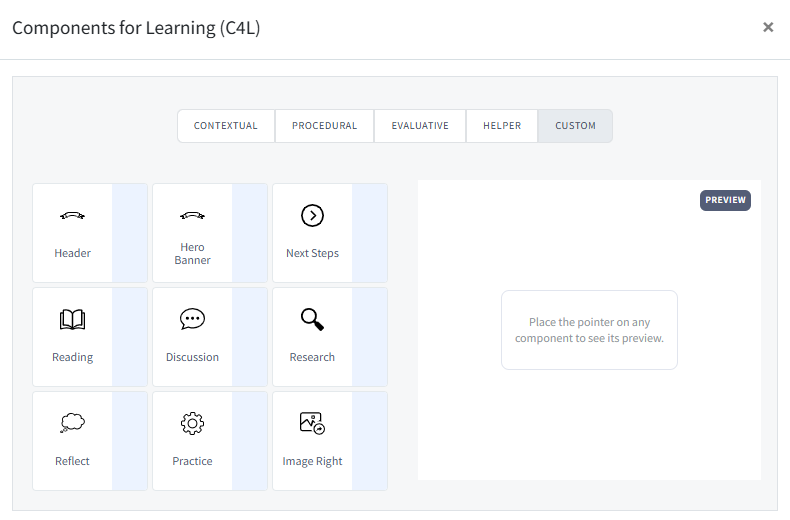This screenshot has height=520, width=790.
Task: Open the Procedural tab
Action: [x=324, y=126]
